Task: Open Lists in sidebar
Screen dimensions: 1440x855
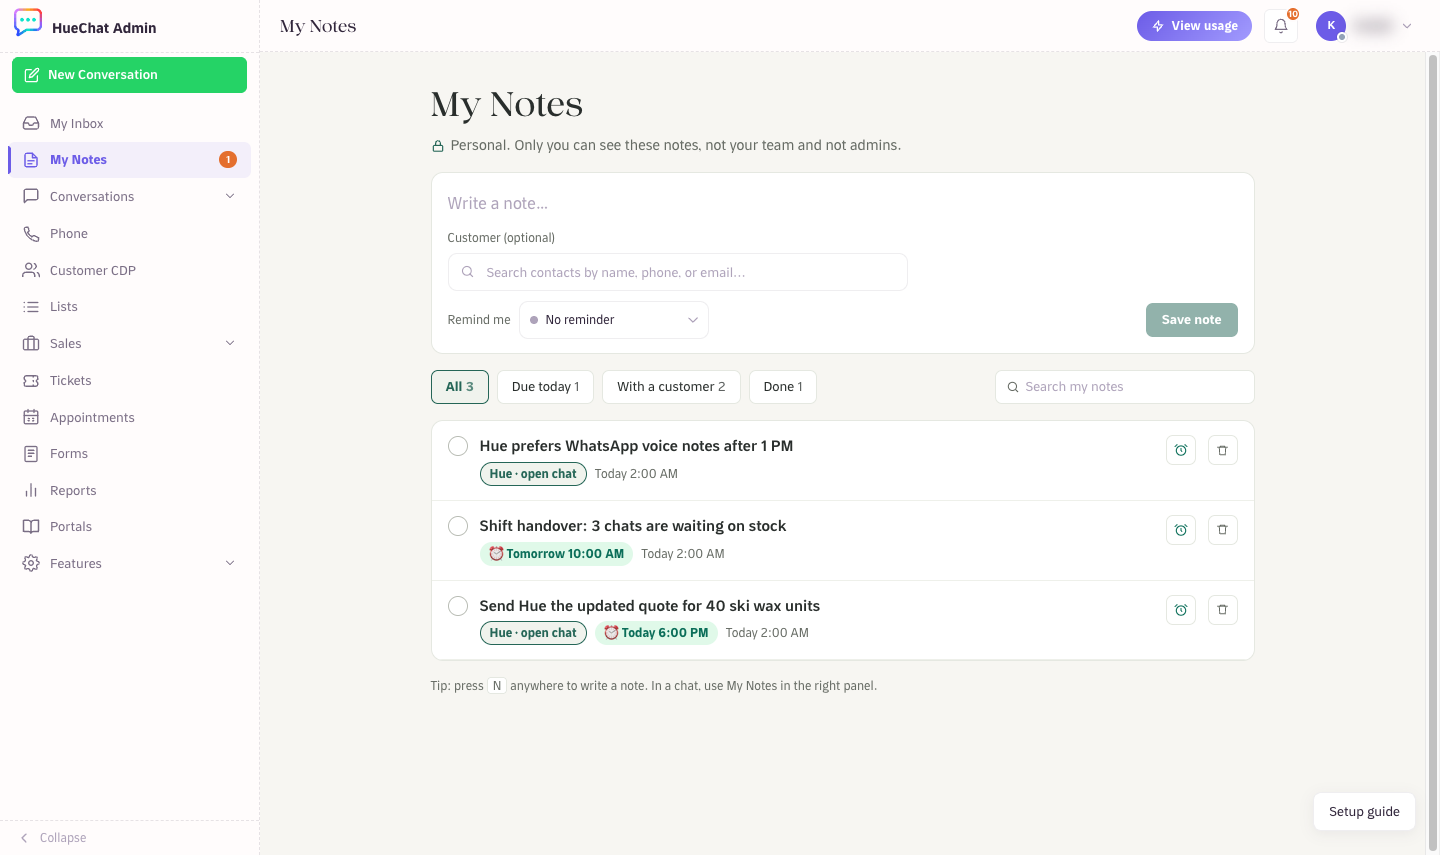Action: pyautogui.click(x=129, y=306)
